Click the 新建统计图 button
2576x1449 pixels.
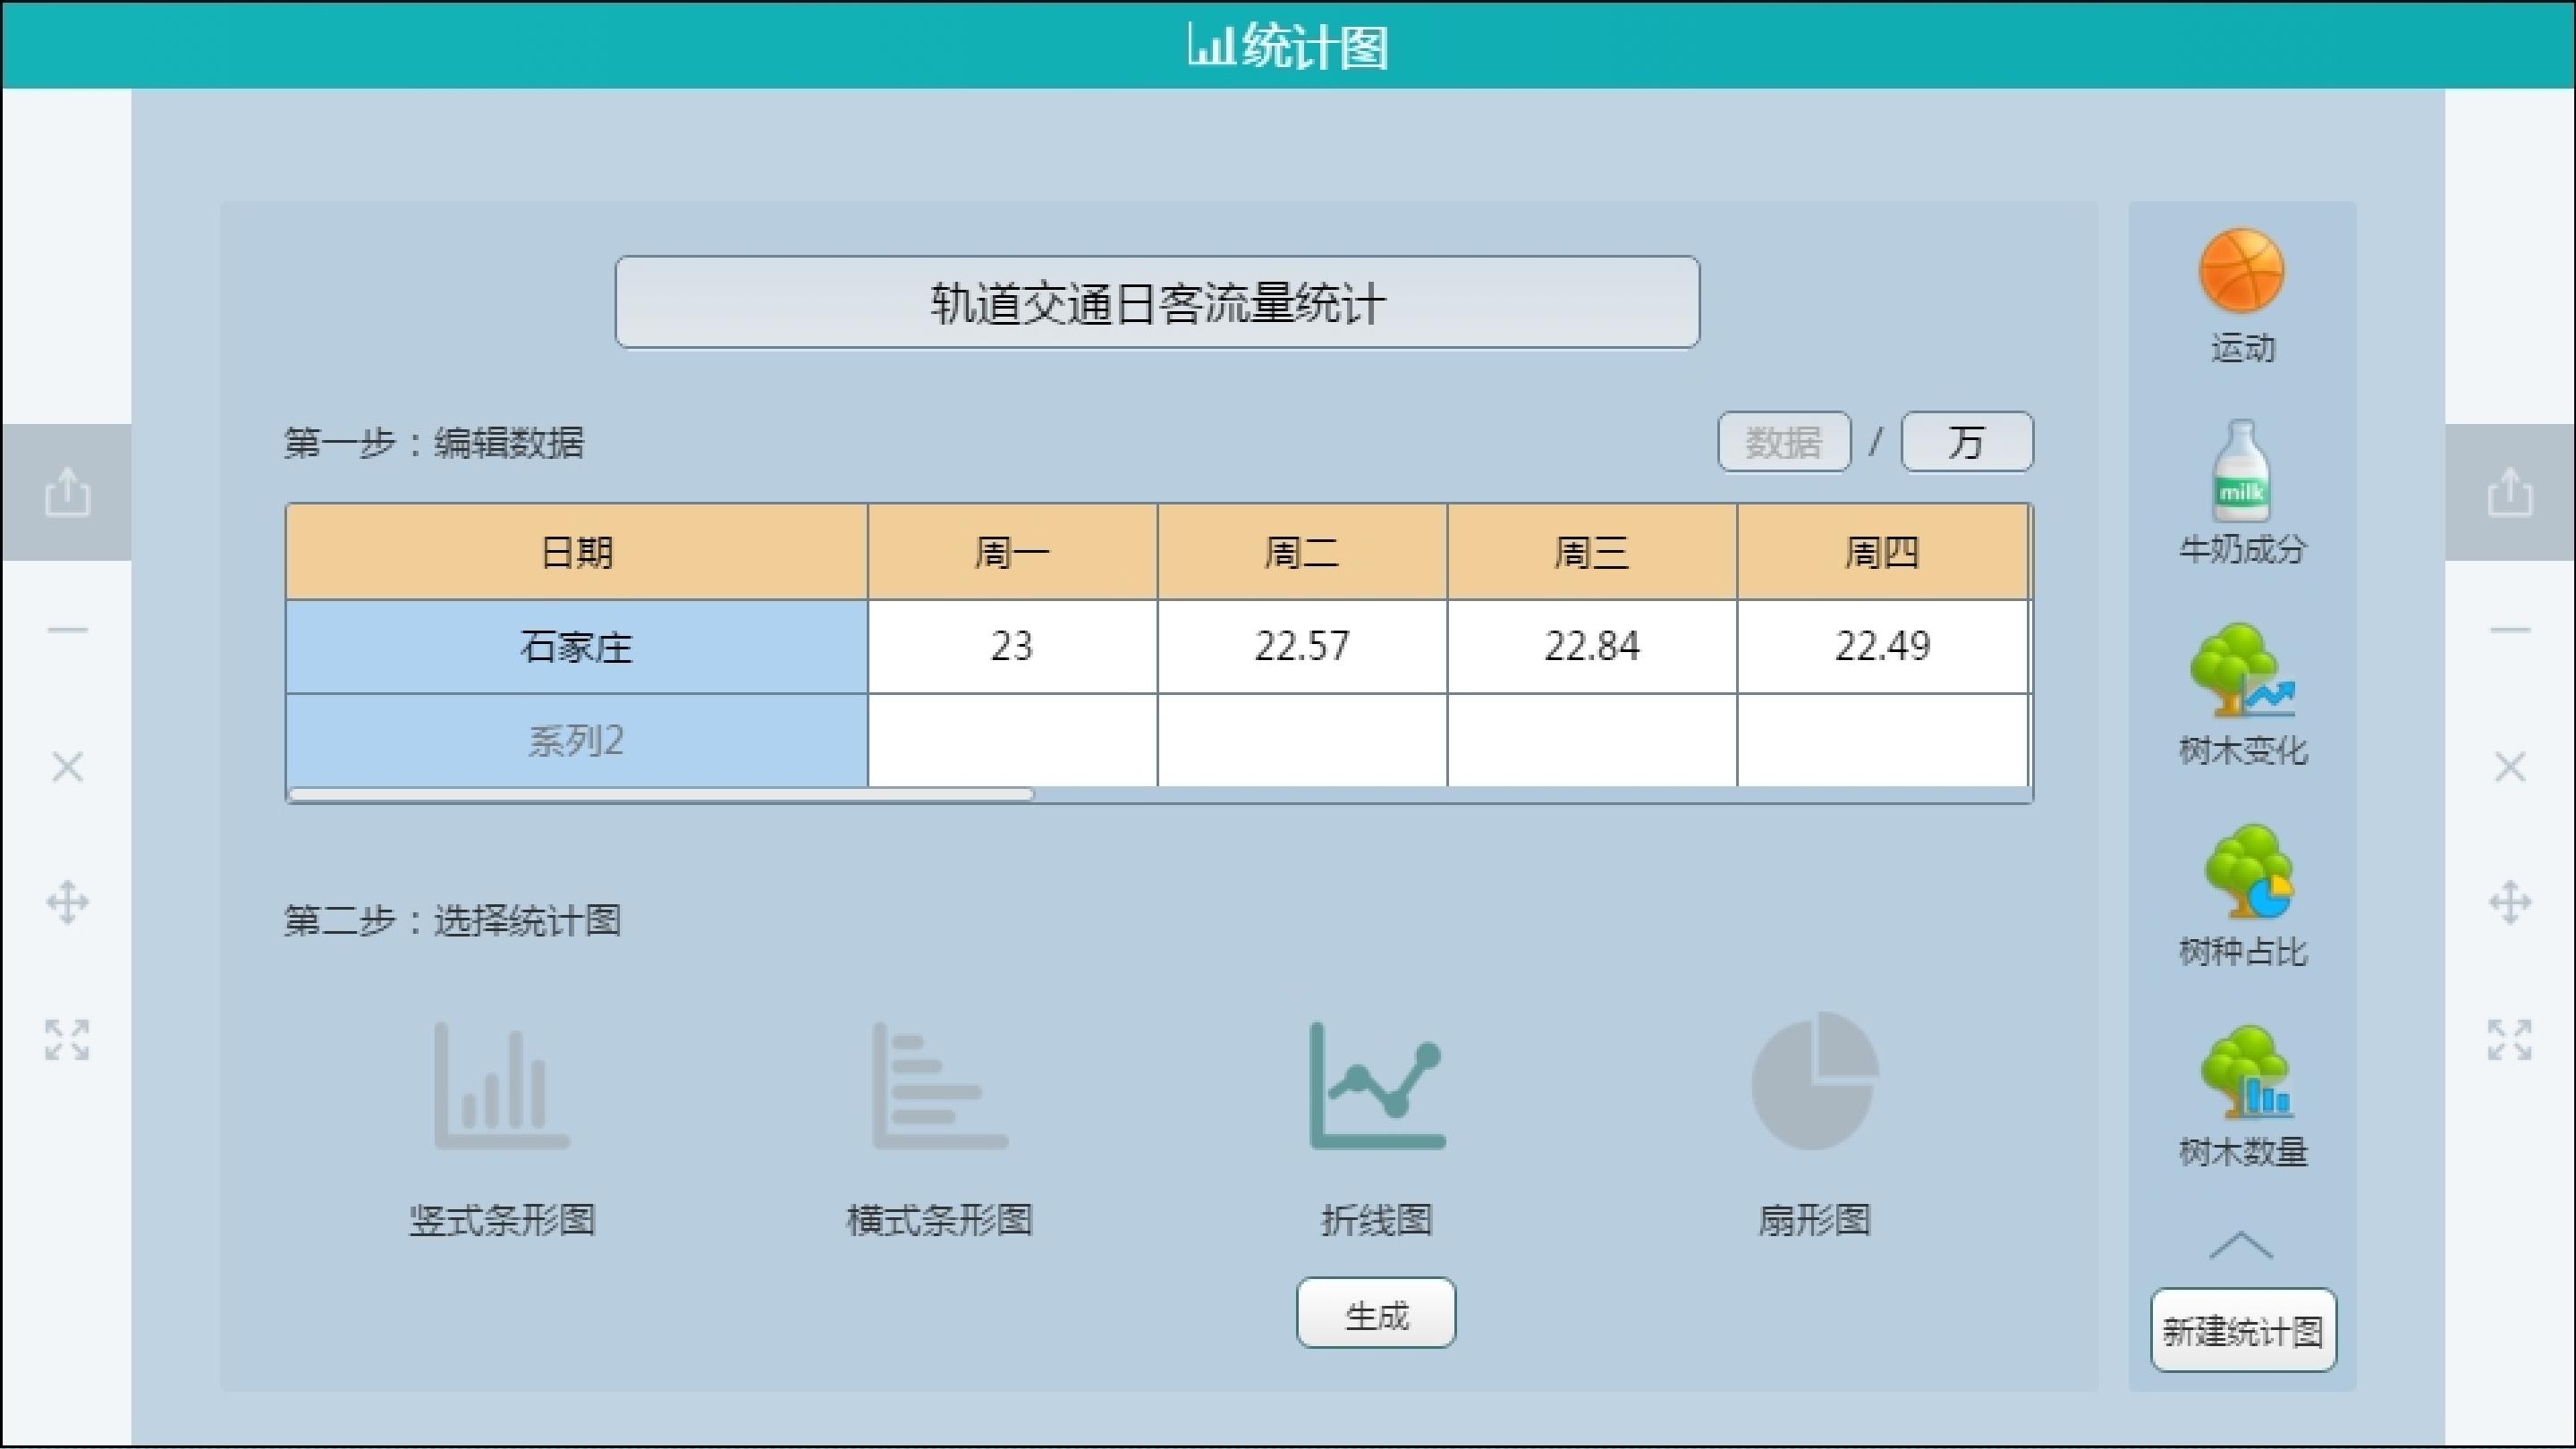tap(2243, 1331)
